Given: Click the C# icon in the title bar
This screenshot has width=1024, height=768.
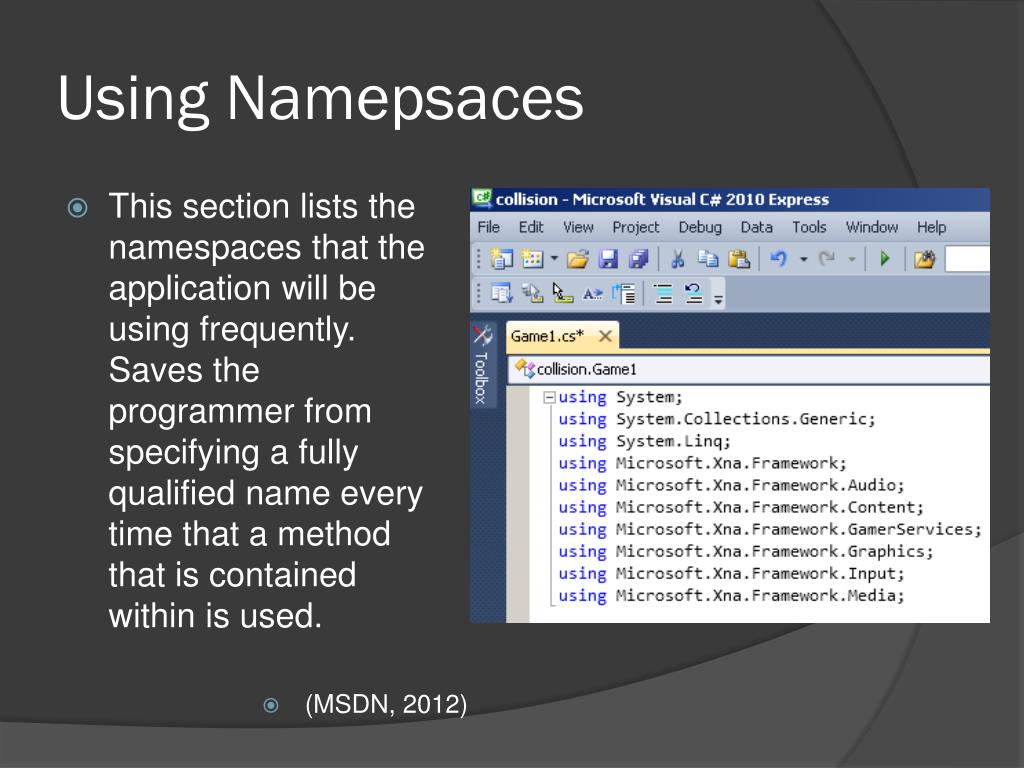Looking at the screenshot, I should point(483,198).
